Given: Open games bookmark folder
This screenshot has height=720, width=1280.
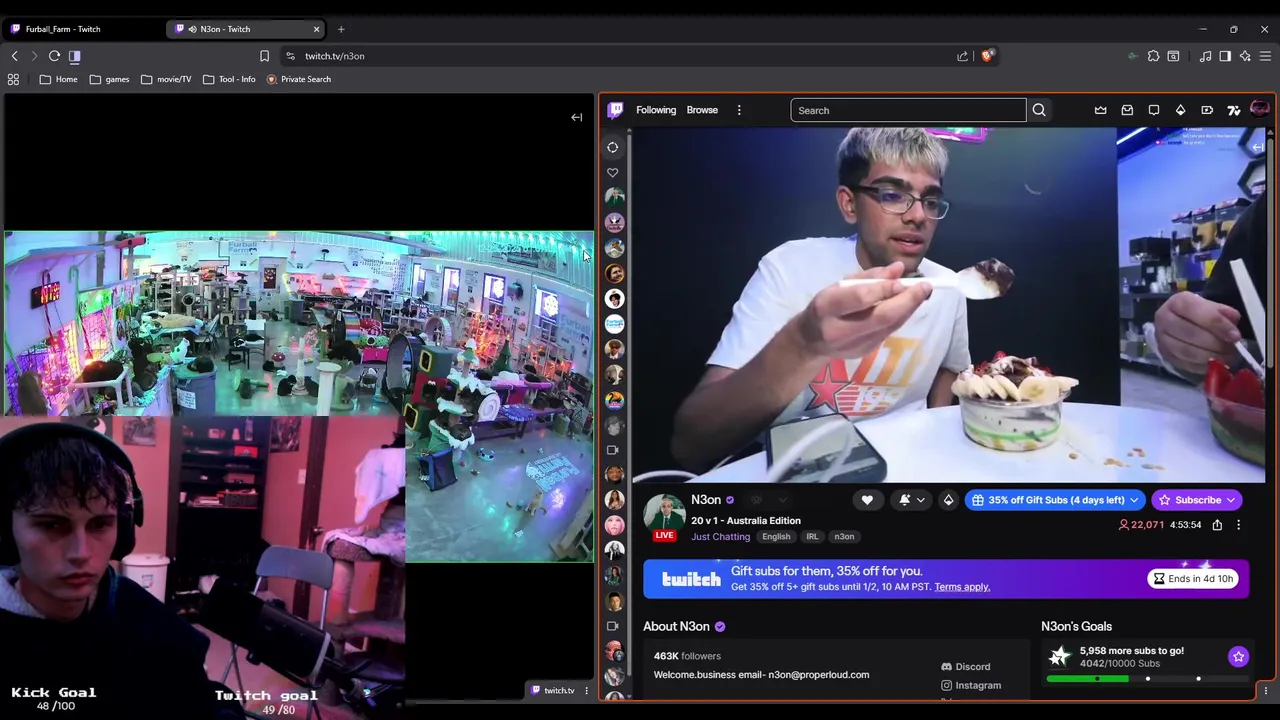Looking at the screenshot, I should click(109, 79).
